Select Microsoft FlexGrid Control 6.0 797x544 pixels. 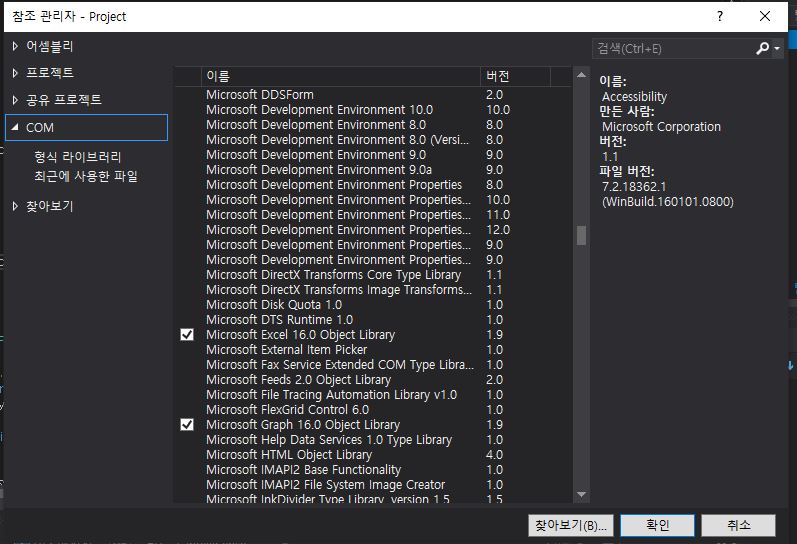374,410
